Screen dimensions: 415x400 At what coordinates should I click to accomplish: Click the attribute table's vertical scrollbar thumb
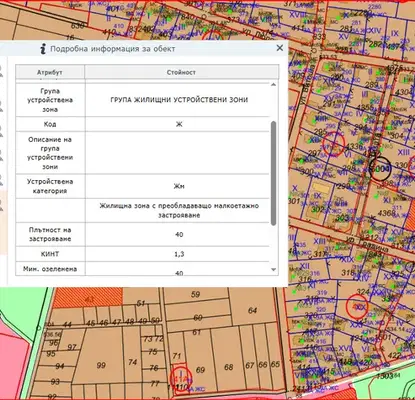[274, 173]
